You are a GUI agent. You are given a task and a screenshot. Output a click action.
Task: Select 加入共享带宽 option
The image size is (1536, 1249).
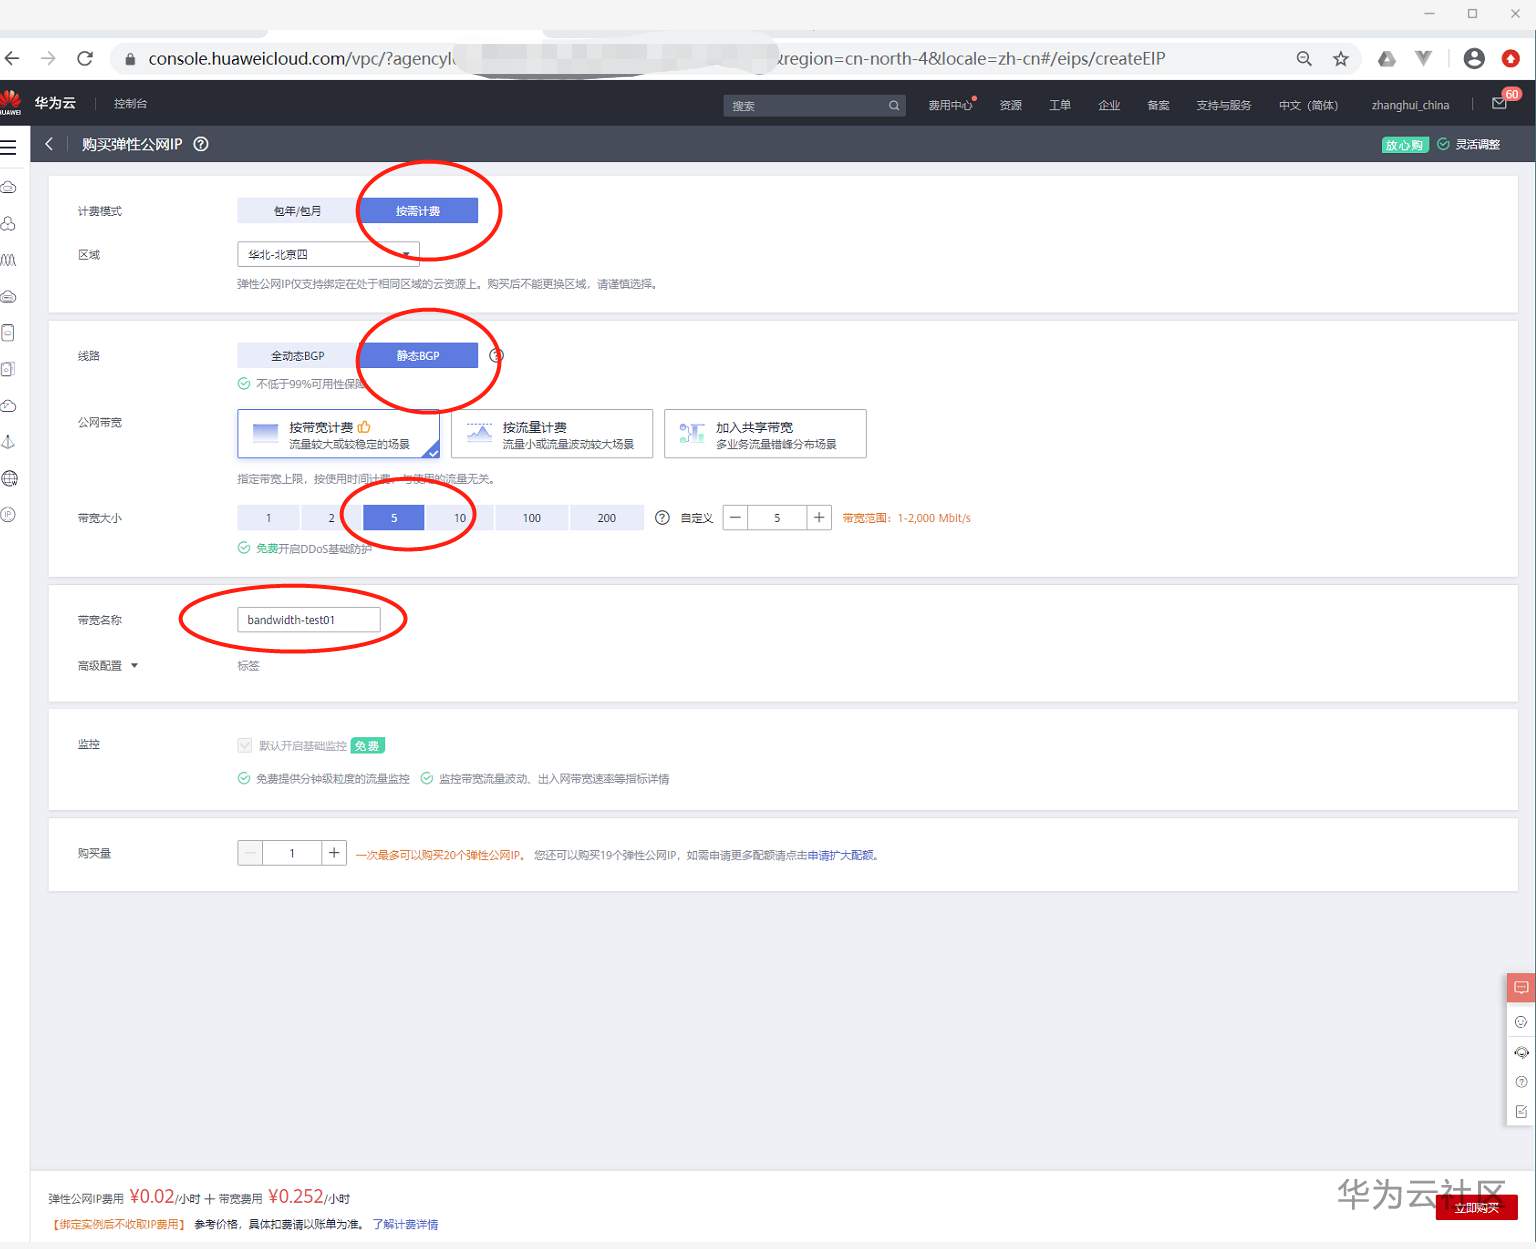(x=765, y=434)
